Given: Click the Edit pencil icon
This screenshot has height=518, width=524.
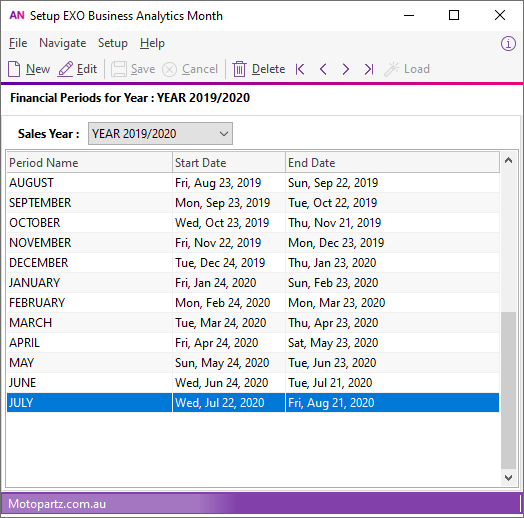Looking at the screenshot, I should click(65, 69).
